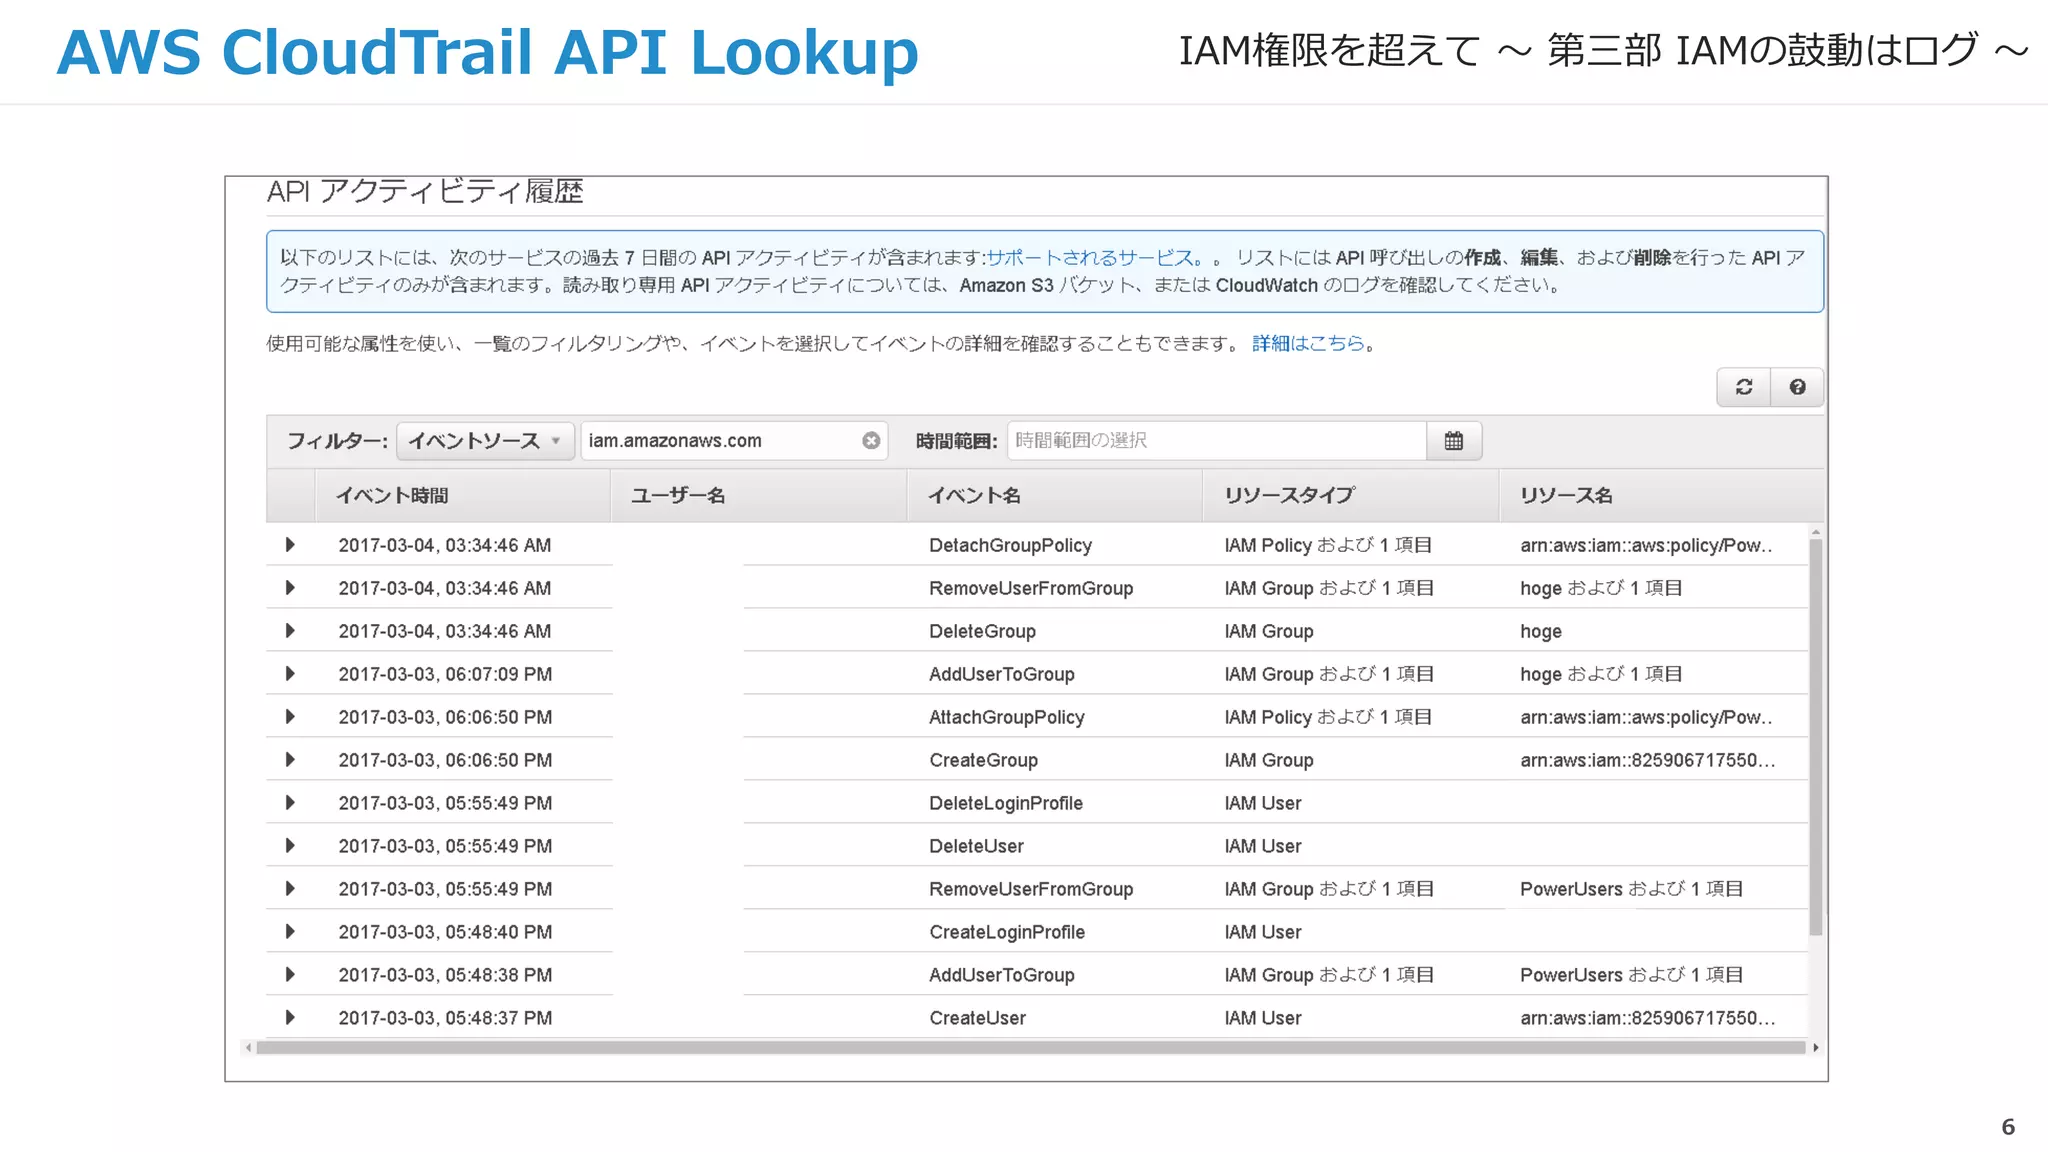This screenshot has height=1152, width=2048.
Task: Select the DeleteGroup event name
Action: click(x=982, y=631)
